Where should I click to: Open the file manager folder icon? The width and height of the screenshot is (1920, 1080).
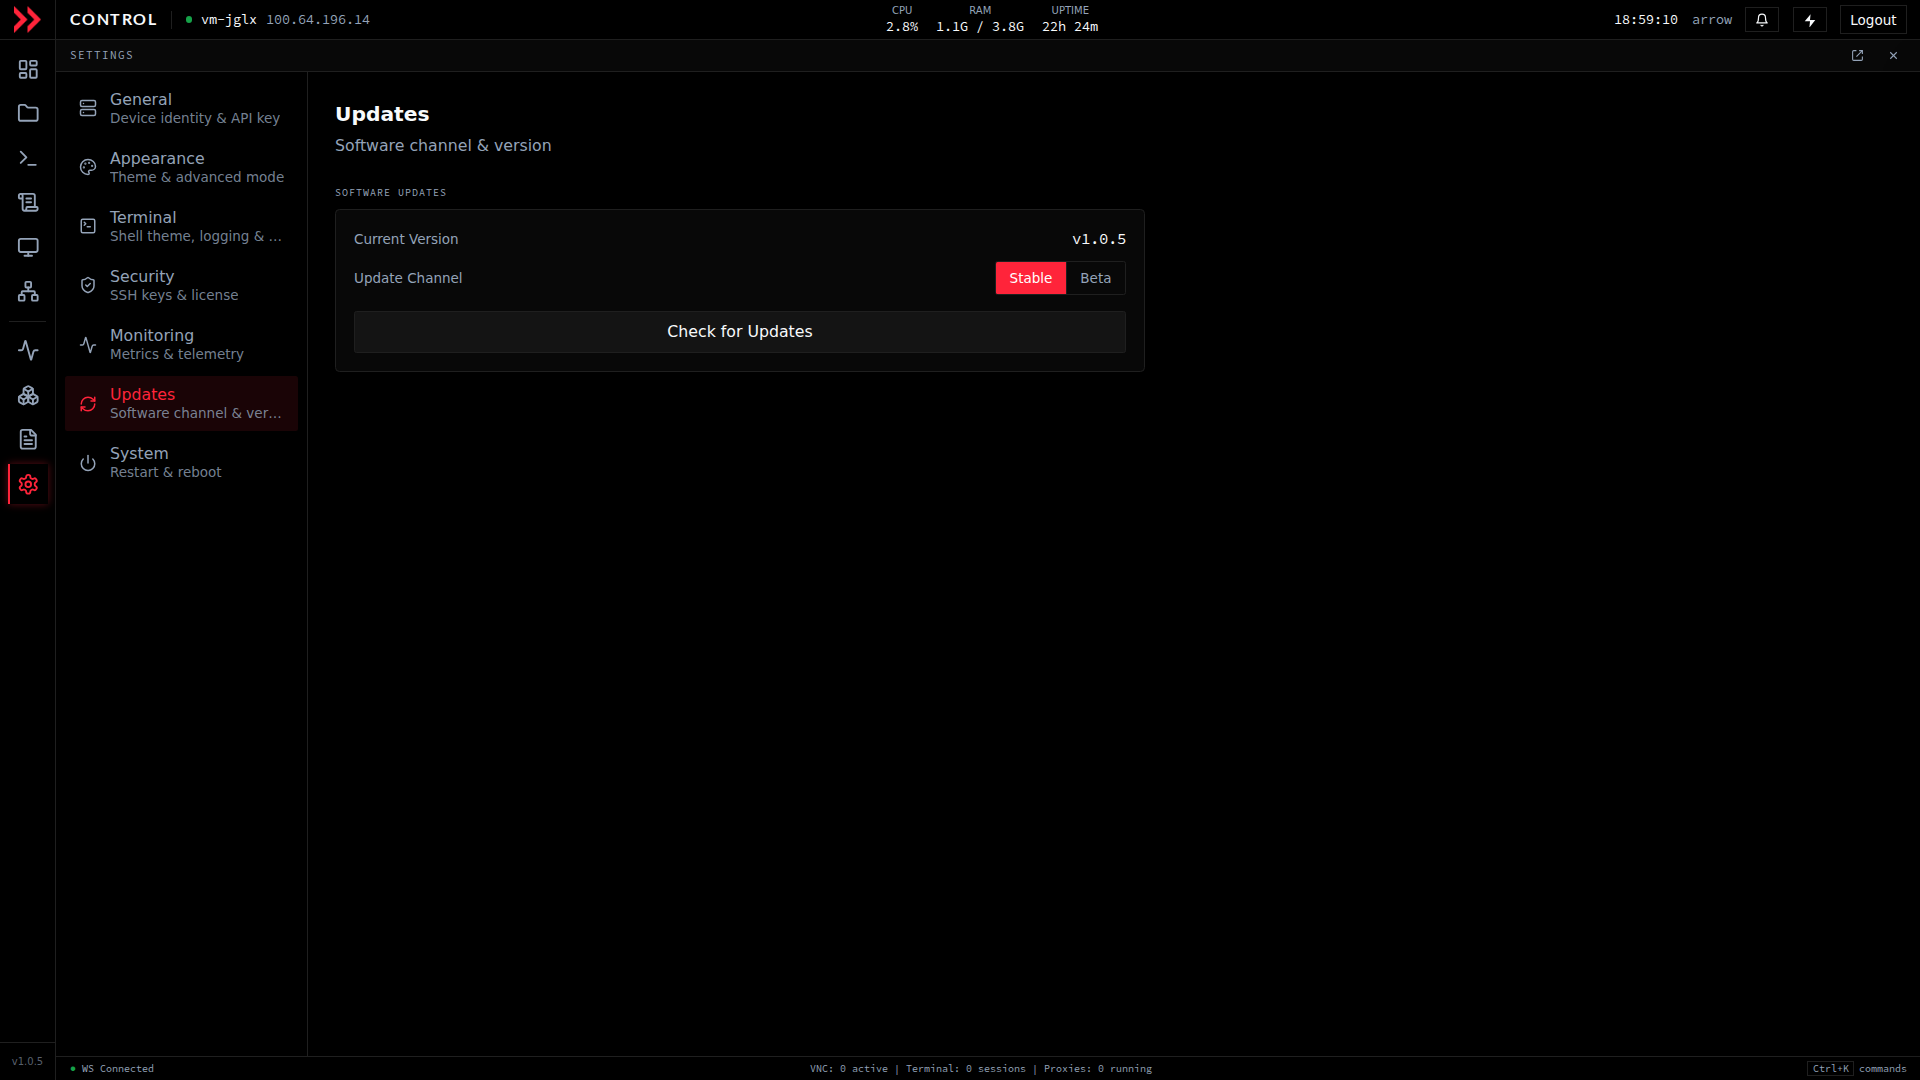(x=28, y=113)
